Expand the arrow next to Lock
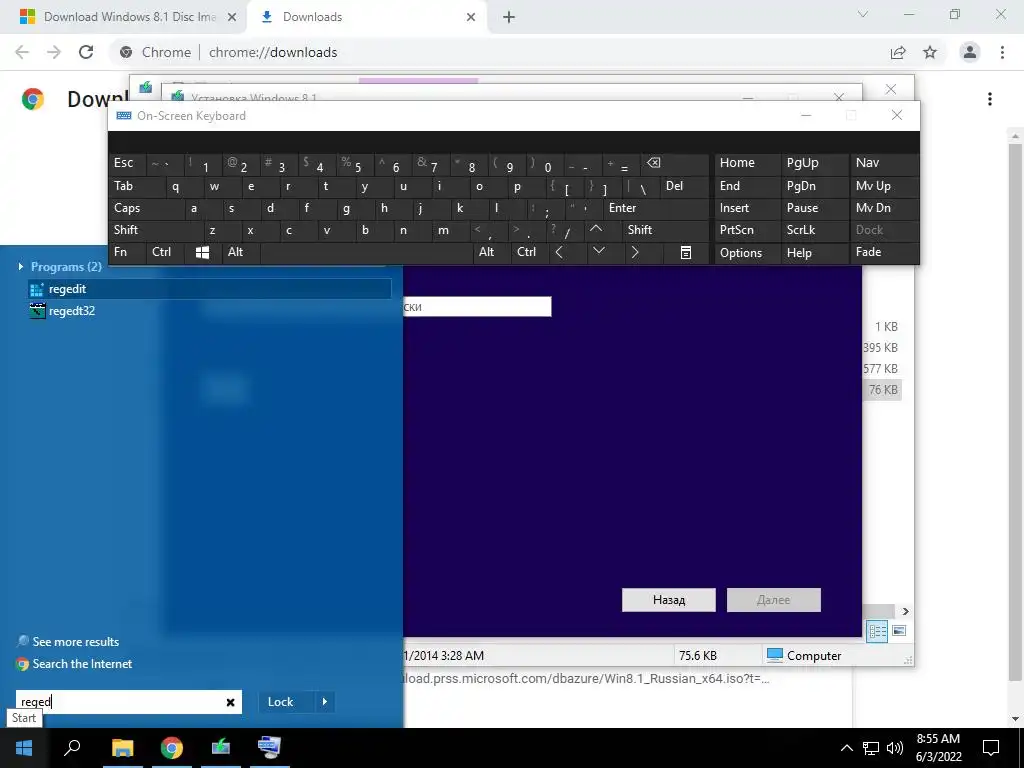This screenshot has height=768, width=1024. (325, 702)
